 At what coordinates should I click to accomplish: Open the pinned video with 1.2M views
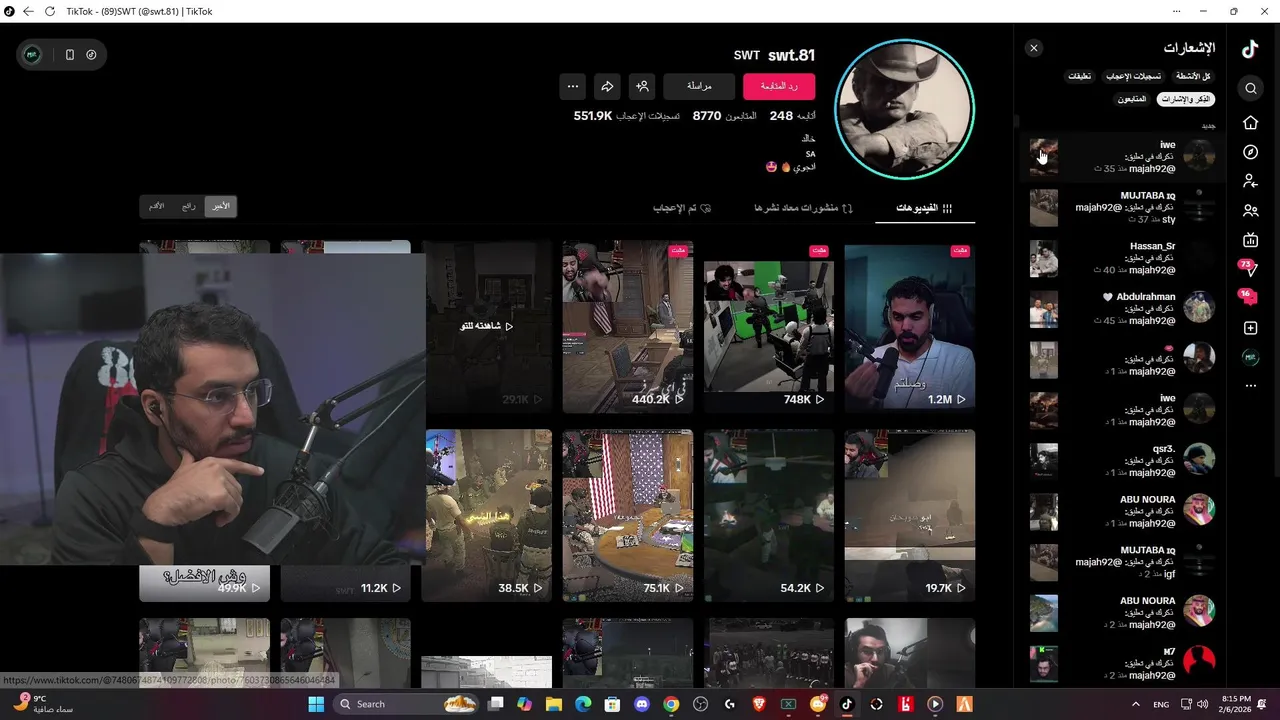pos(909,326)
